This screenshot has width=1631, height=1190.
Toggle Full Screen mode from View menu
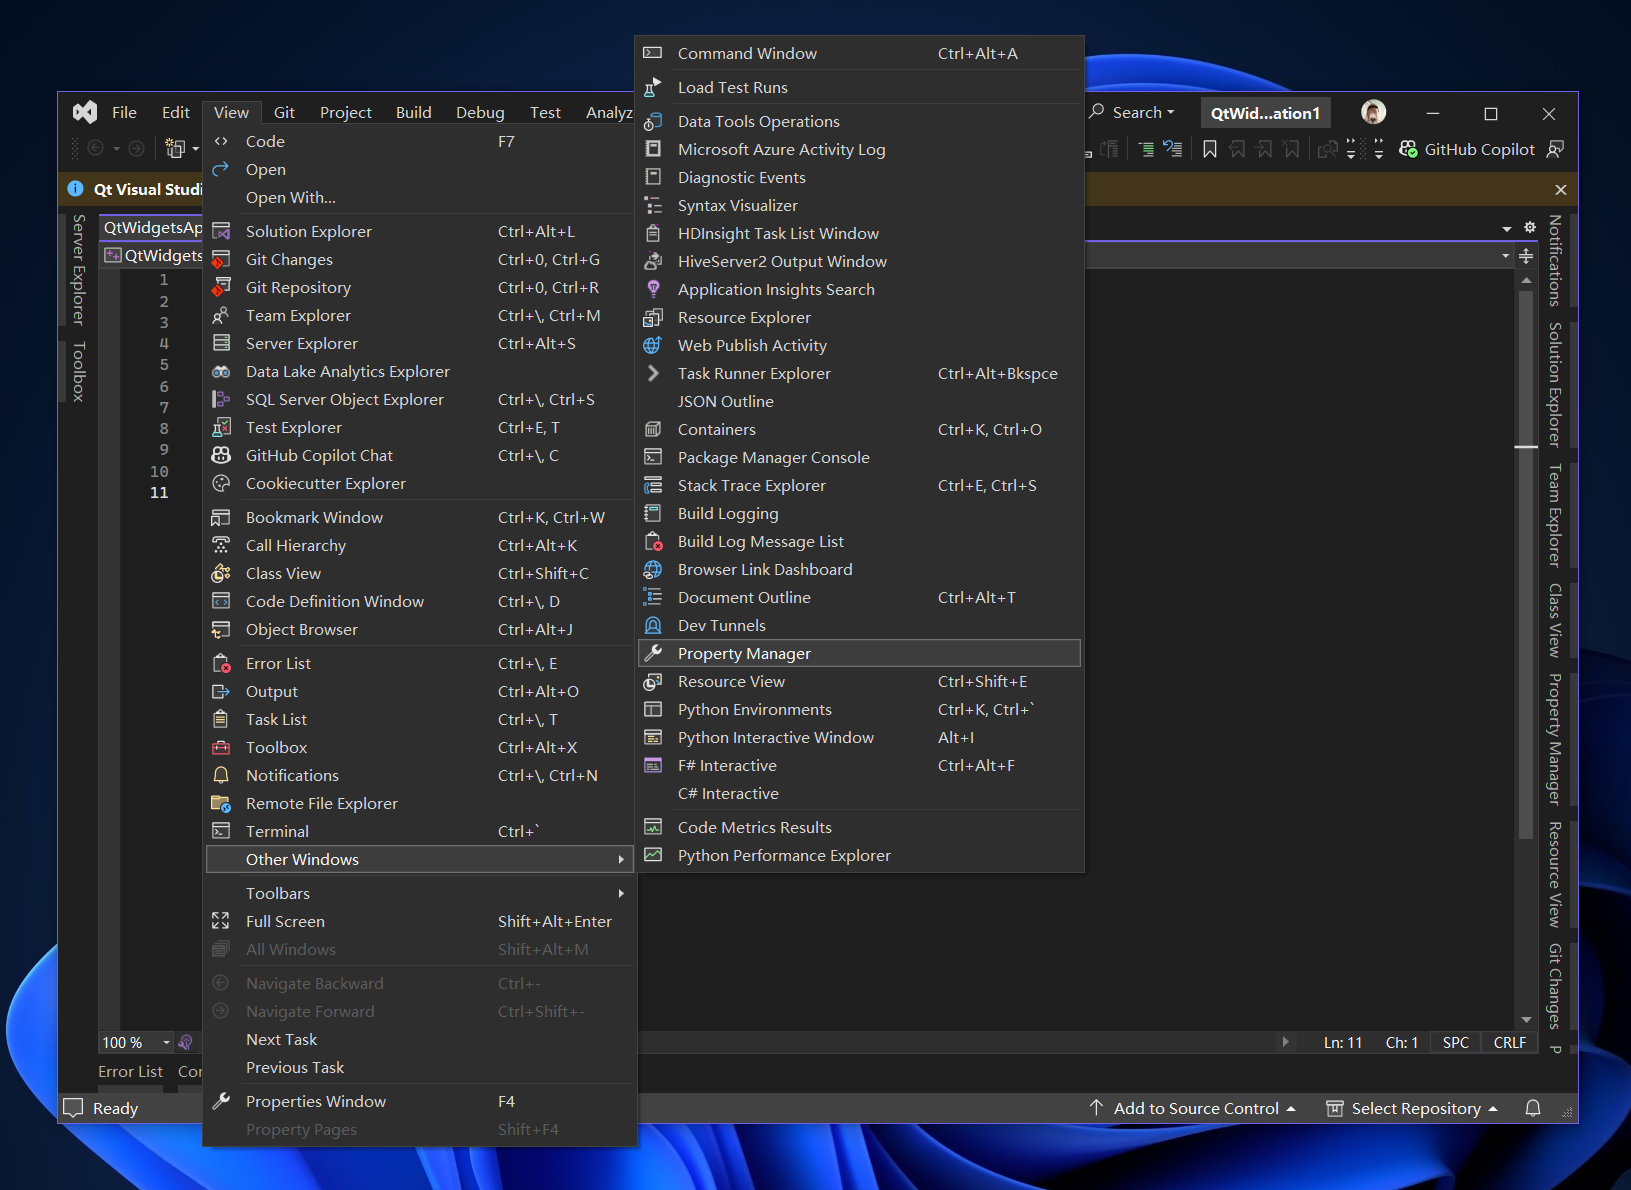point(285,921)
